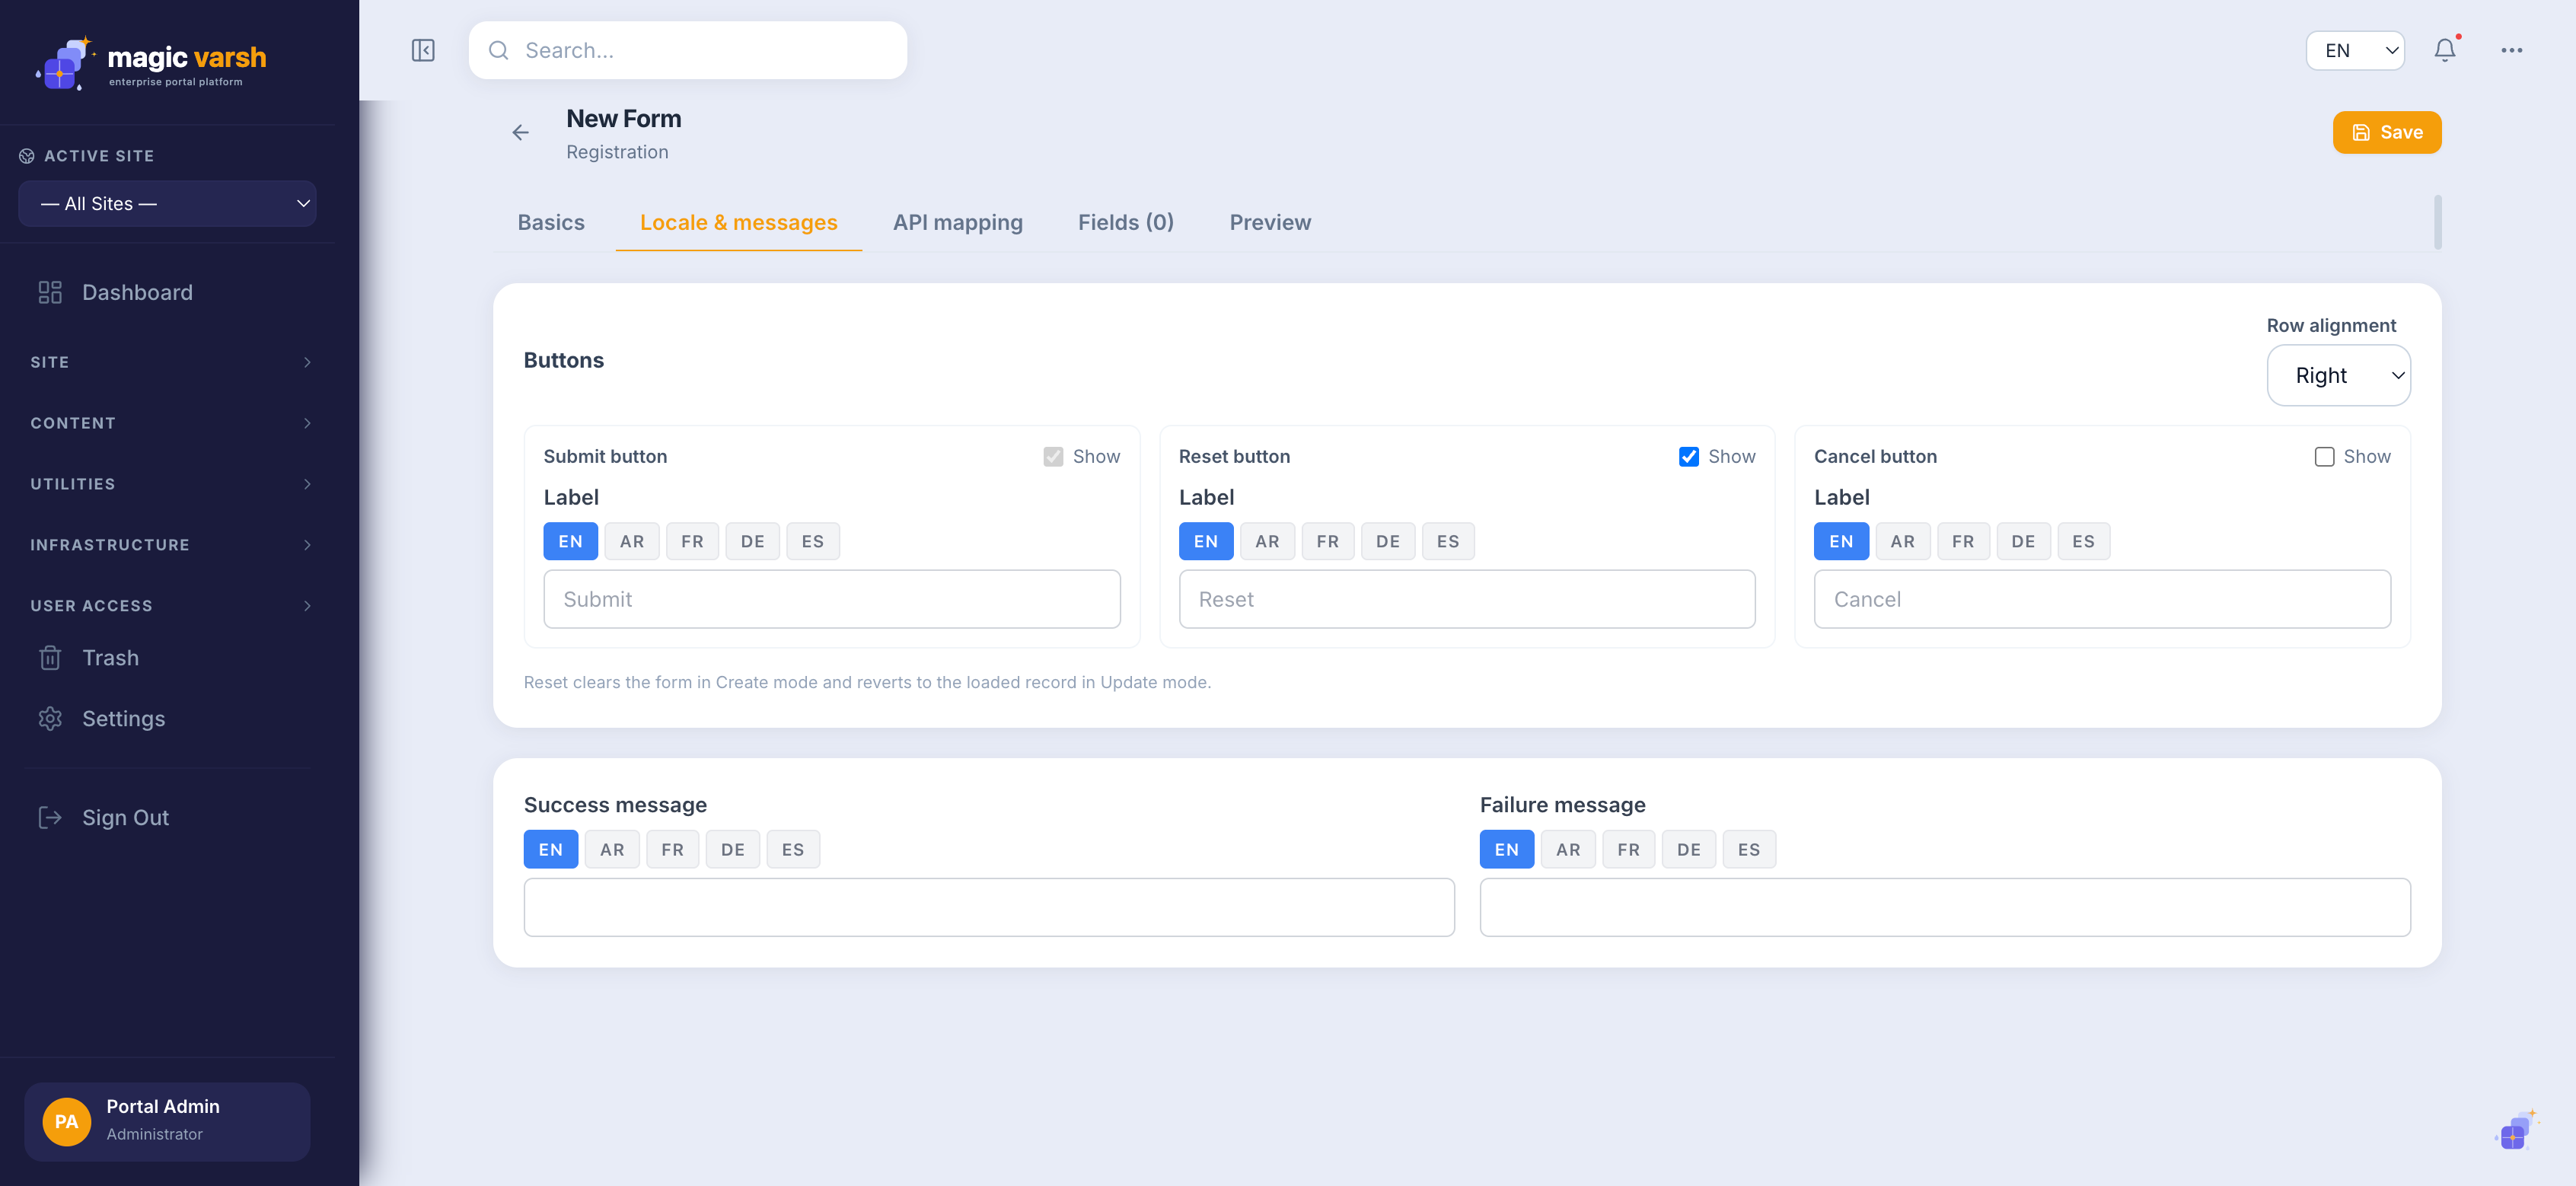This screenshot has width=2576, height=1186.
Task: Open the Fields (0) tab
Action: pos(1125,222)
